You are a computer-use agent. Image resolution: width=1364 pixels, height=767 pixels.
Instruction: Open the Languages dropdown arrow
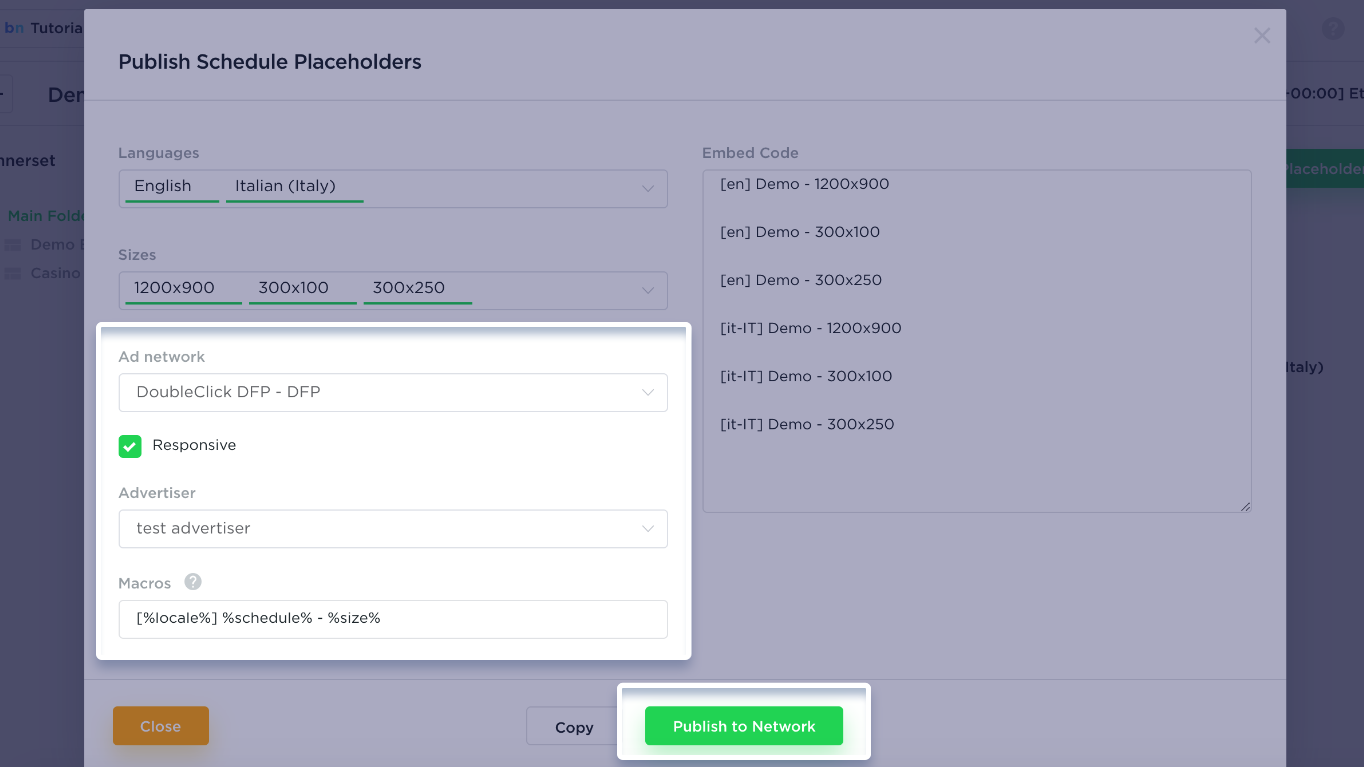[x=648, y=188]
